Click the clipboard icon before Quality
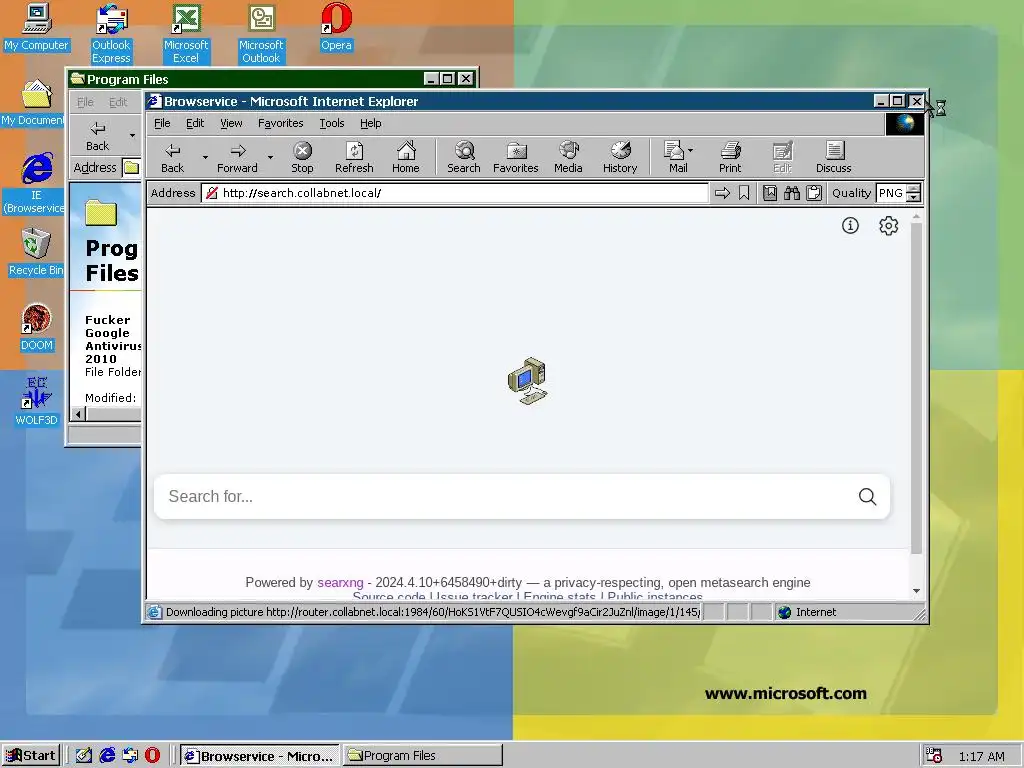The width and height of the screenshot is (1024, 768). tap(814, 193)
